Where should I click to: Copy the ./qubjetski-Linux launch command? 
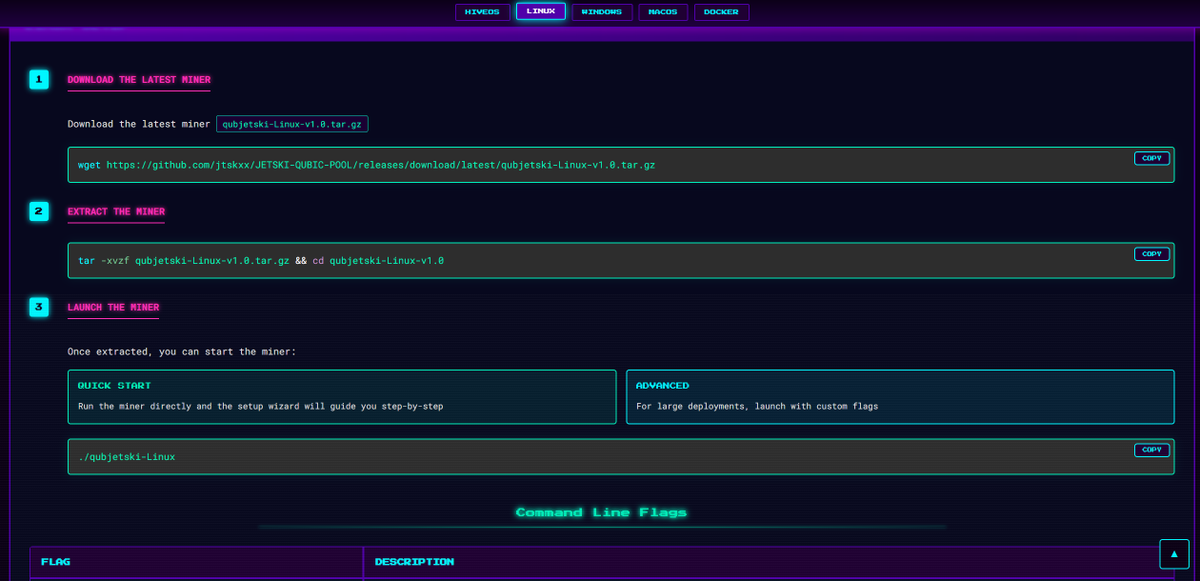[1152, 450]
